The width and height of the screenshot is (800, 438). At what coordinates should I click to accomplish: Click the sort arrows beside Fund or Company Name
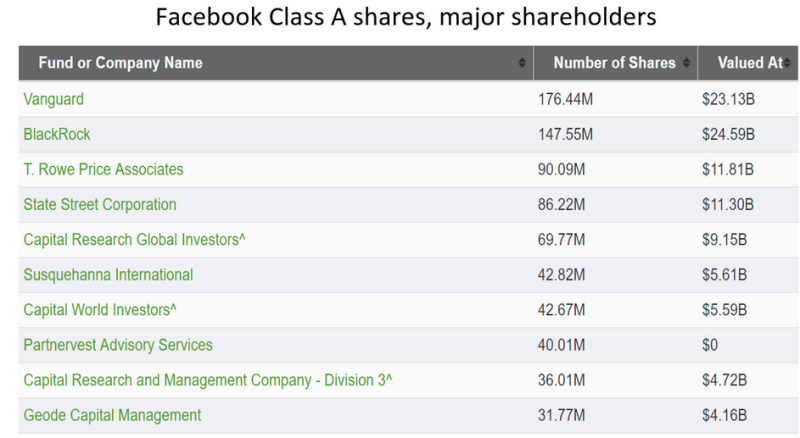(x=523, y=64)
